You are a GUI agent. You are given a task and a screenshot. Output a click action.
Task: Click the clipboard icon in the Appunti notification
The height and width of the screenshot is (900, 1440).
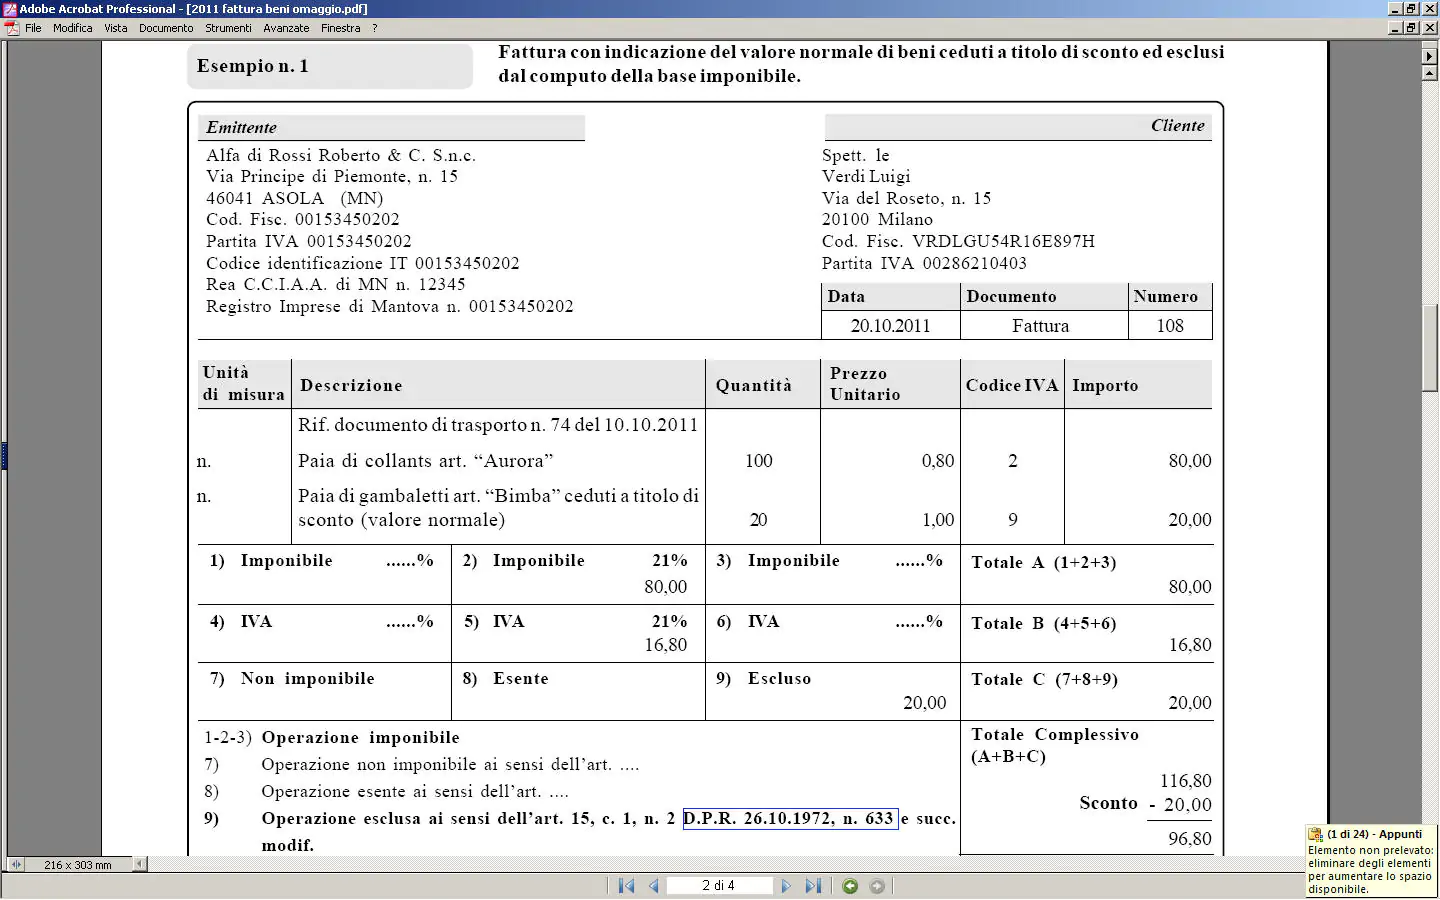pyautogui.click(x=1315, y=834)
